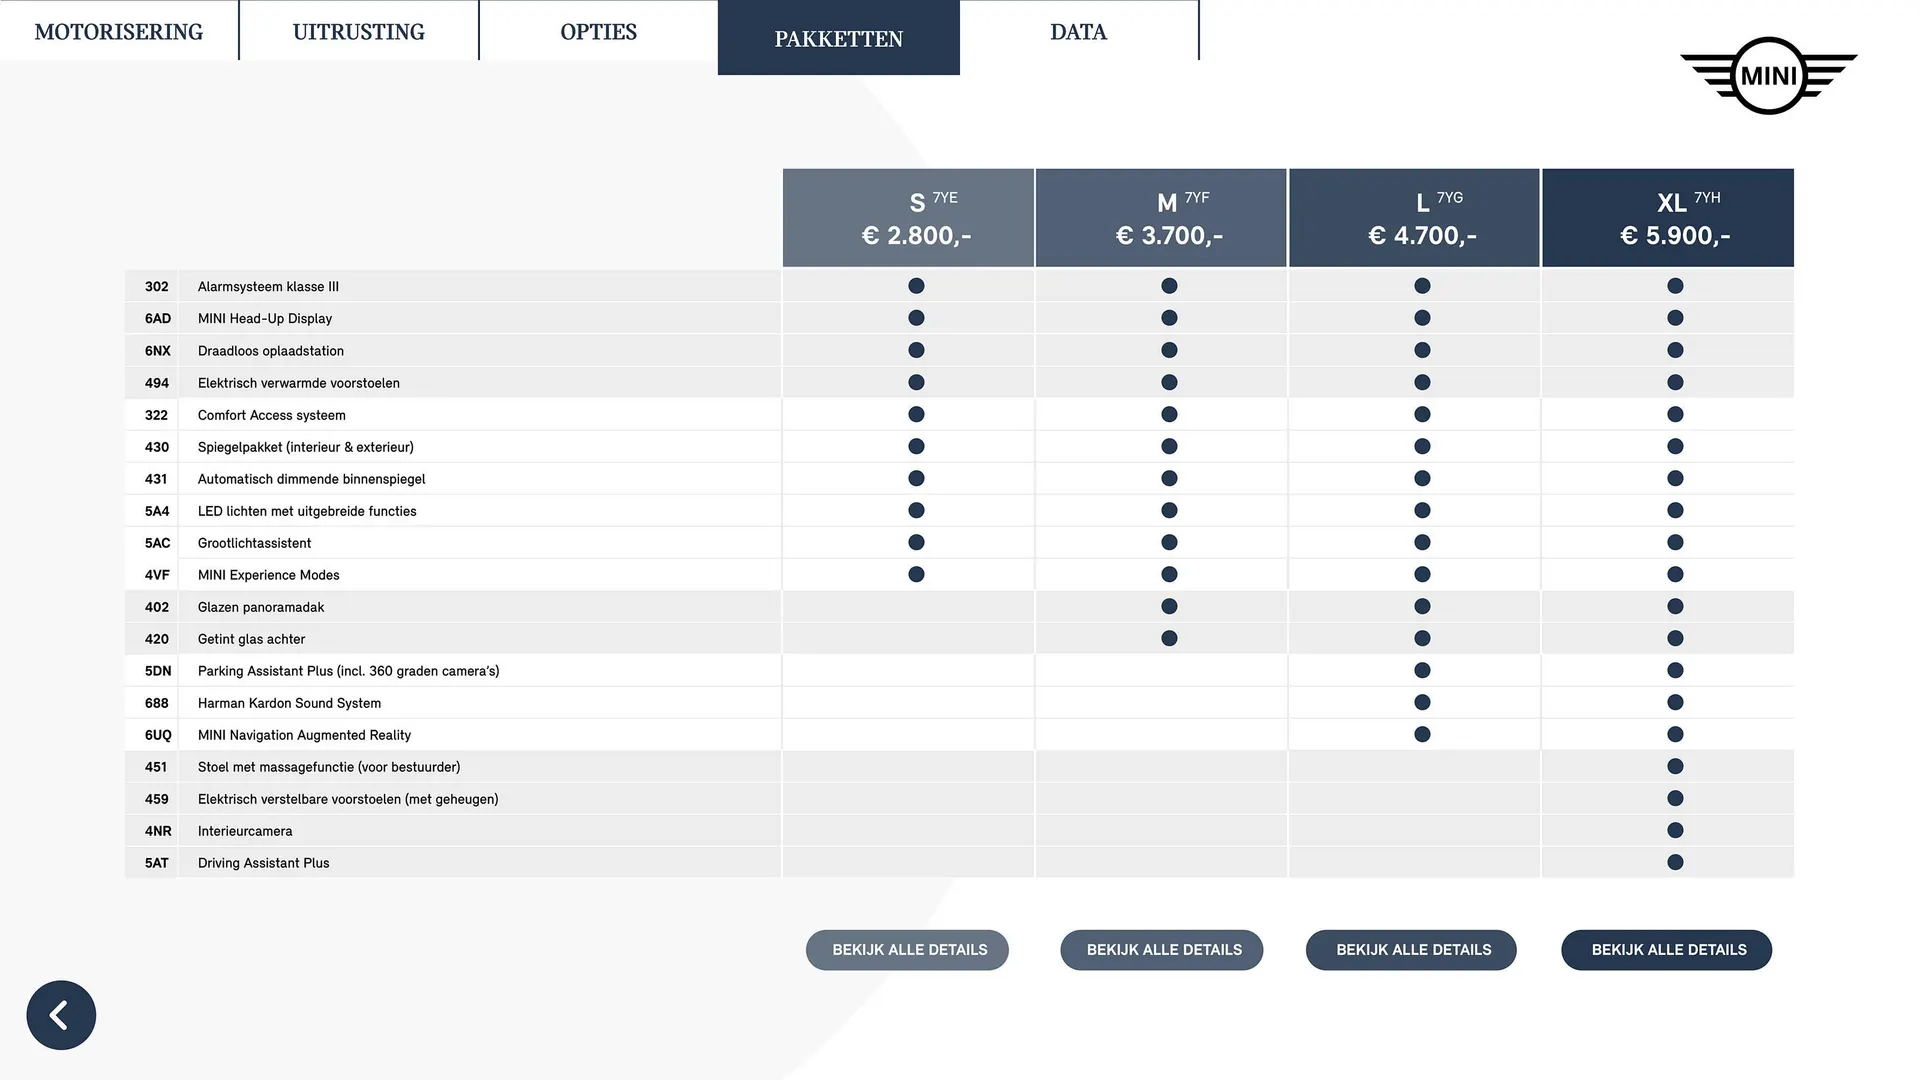The height and width of the screenshot is (1080, 1920).
Task: View all details for package M
Action: pos(1162,950)
